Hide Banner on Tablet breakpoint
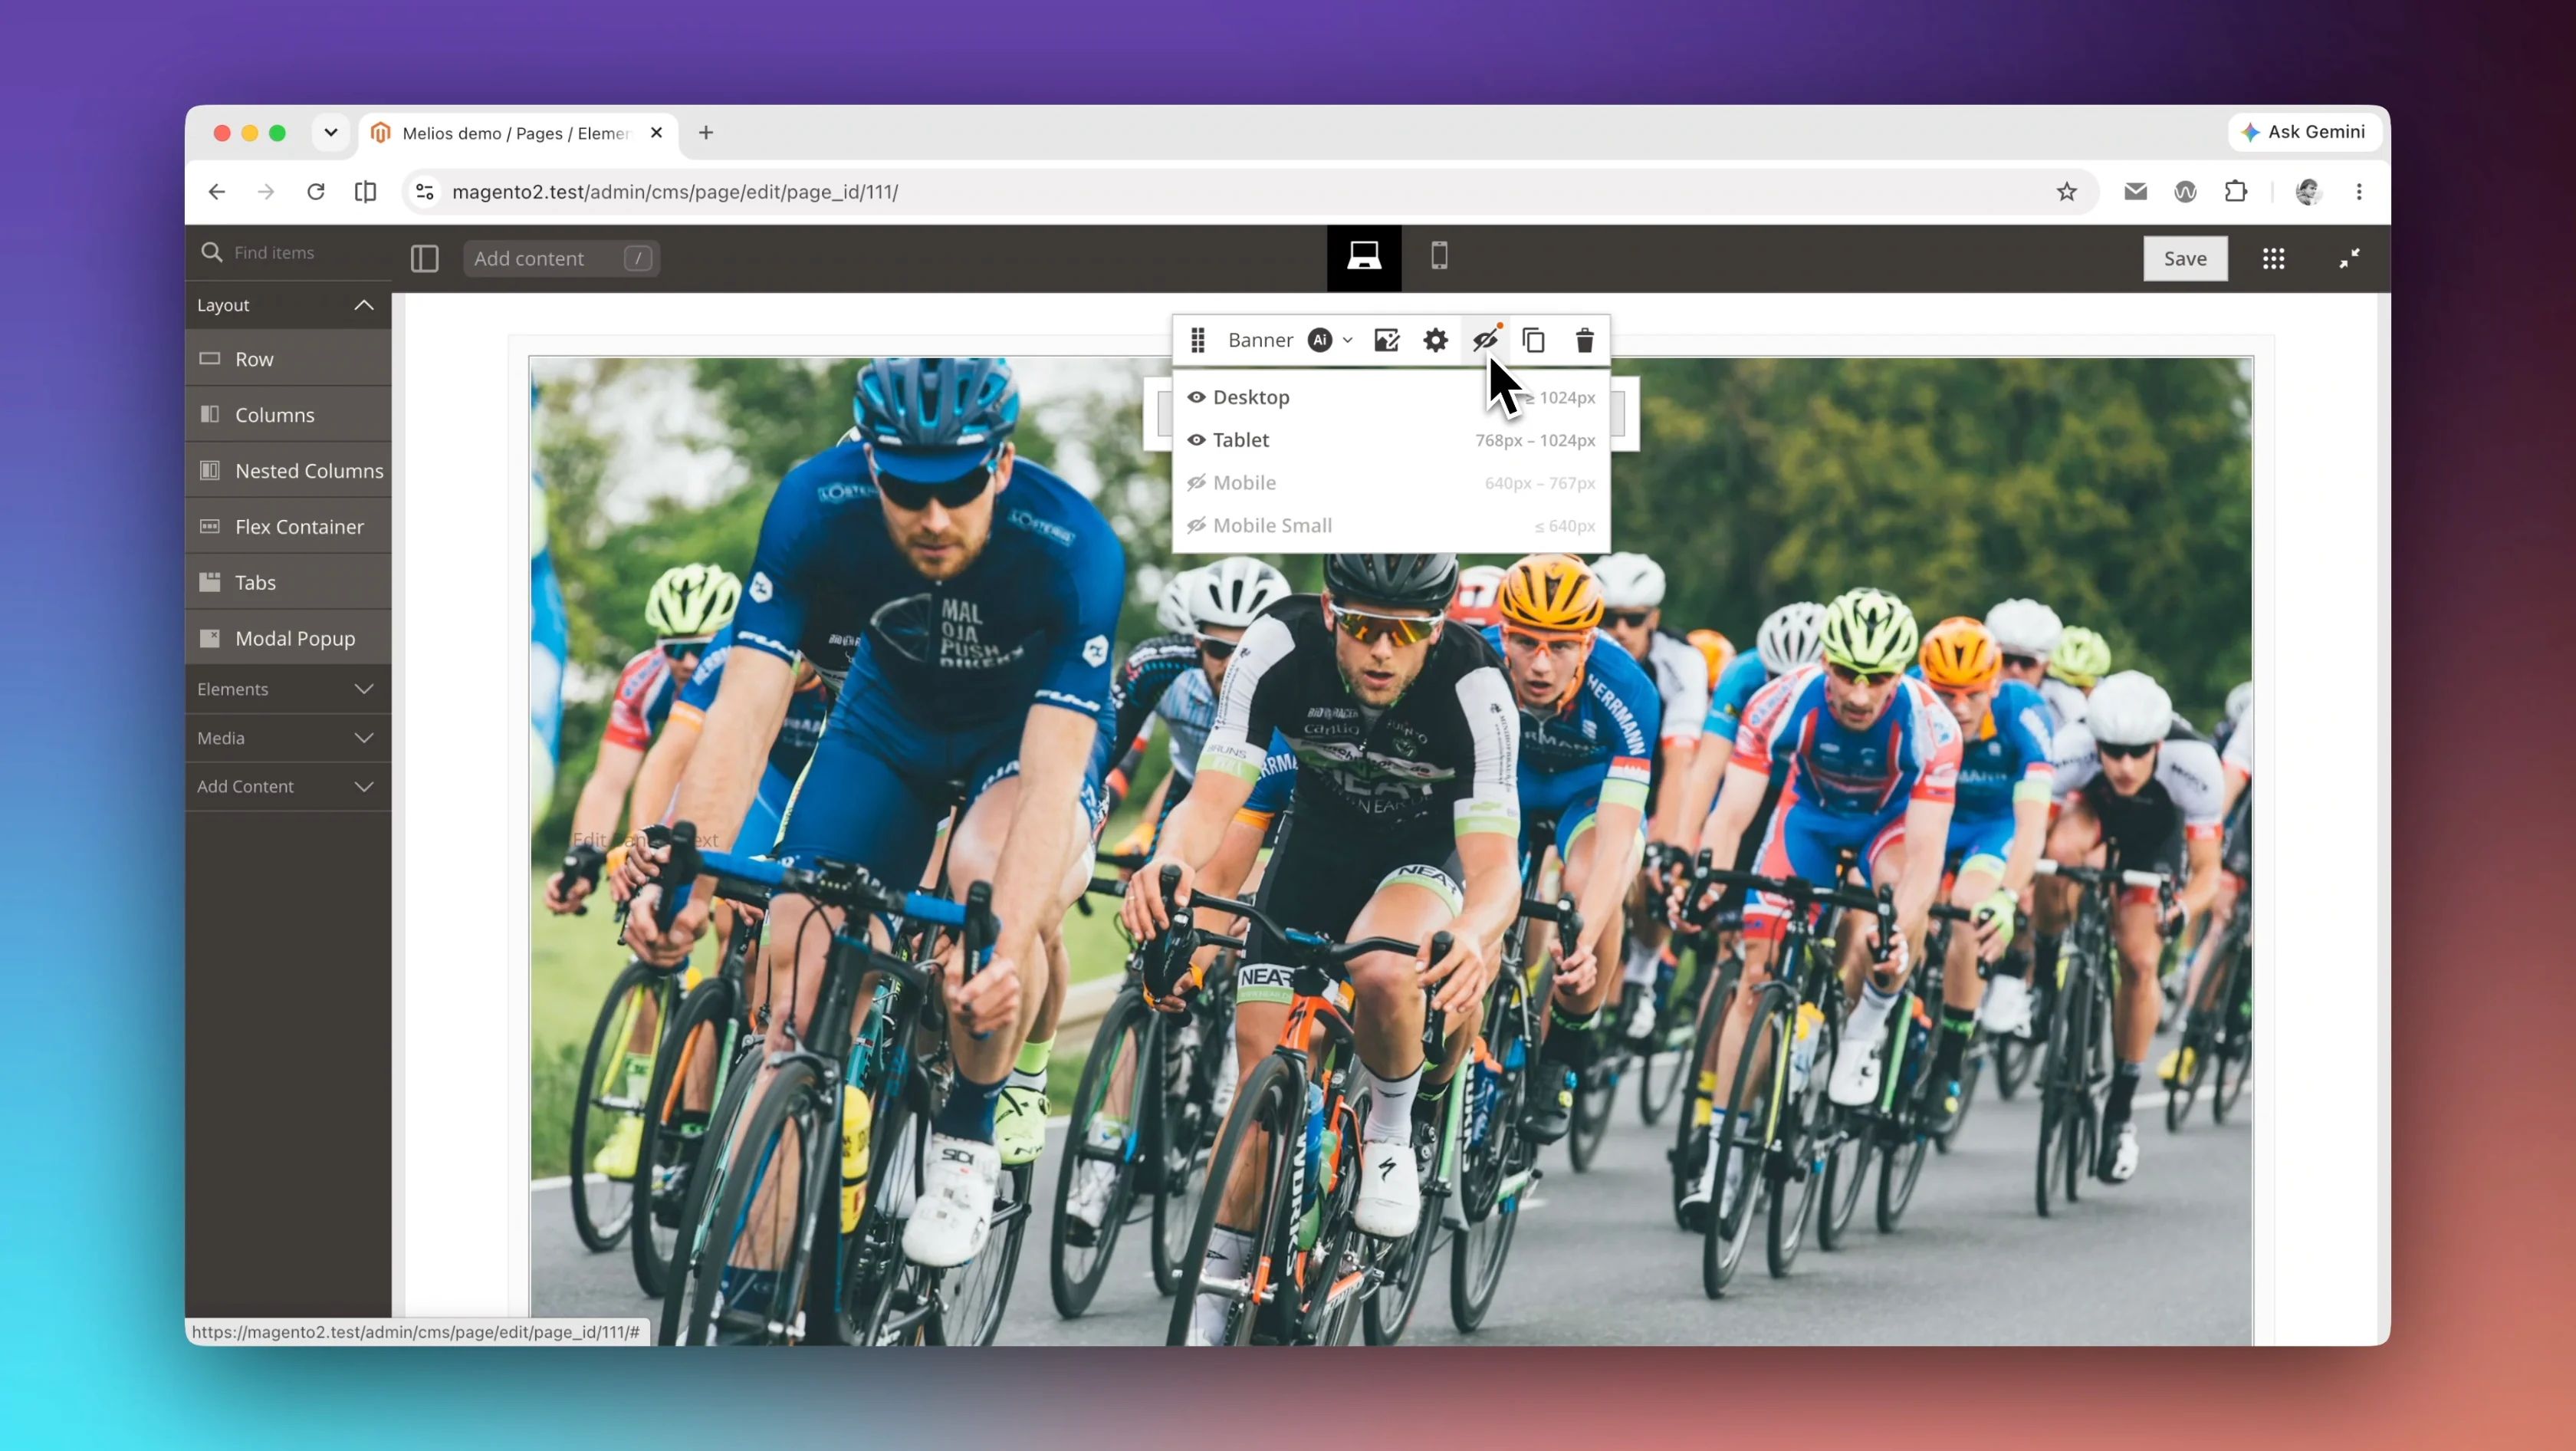 pyautogui.click(x=1391, y=440)
